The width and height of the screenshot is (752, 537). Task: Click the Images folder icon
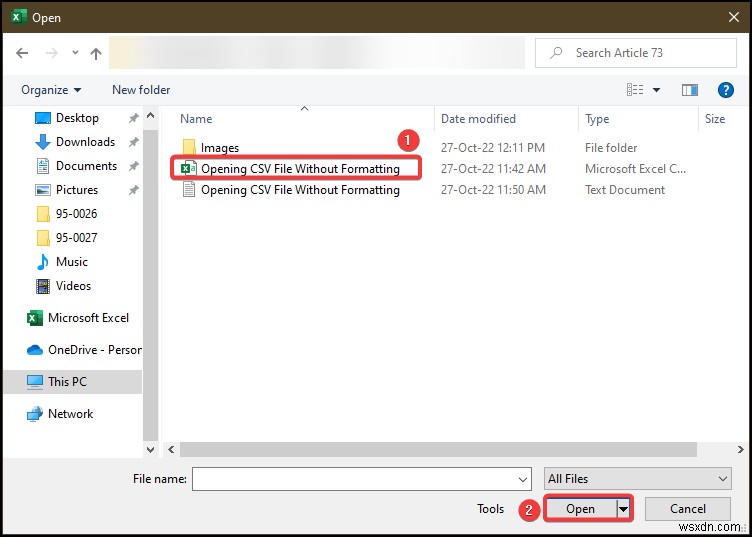tap(189, 148)
